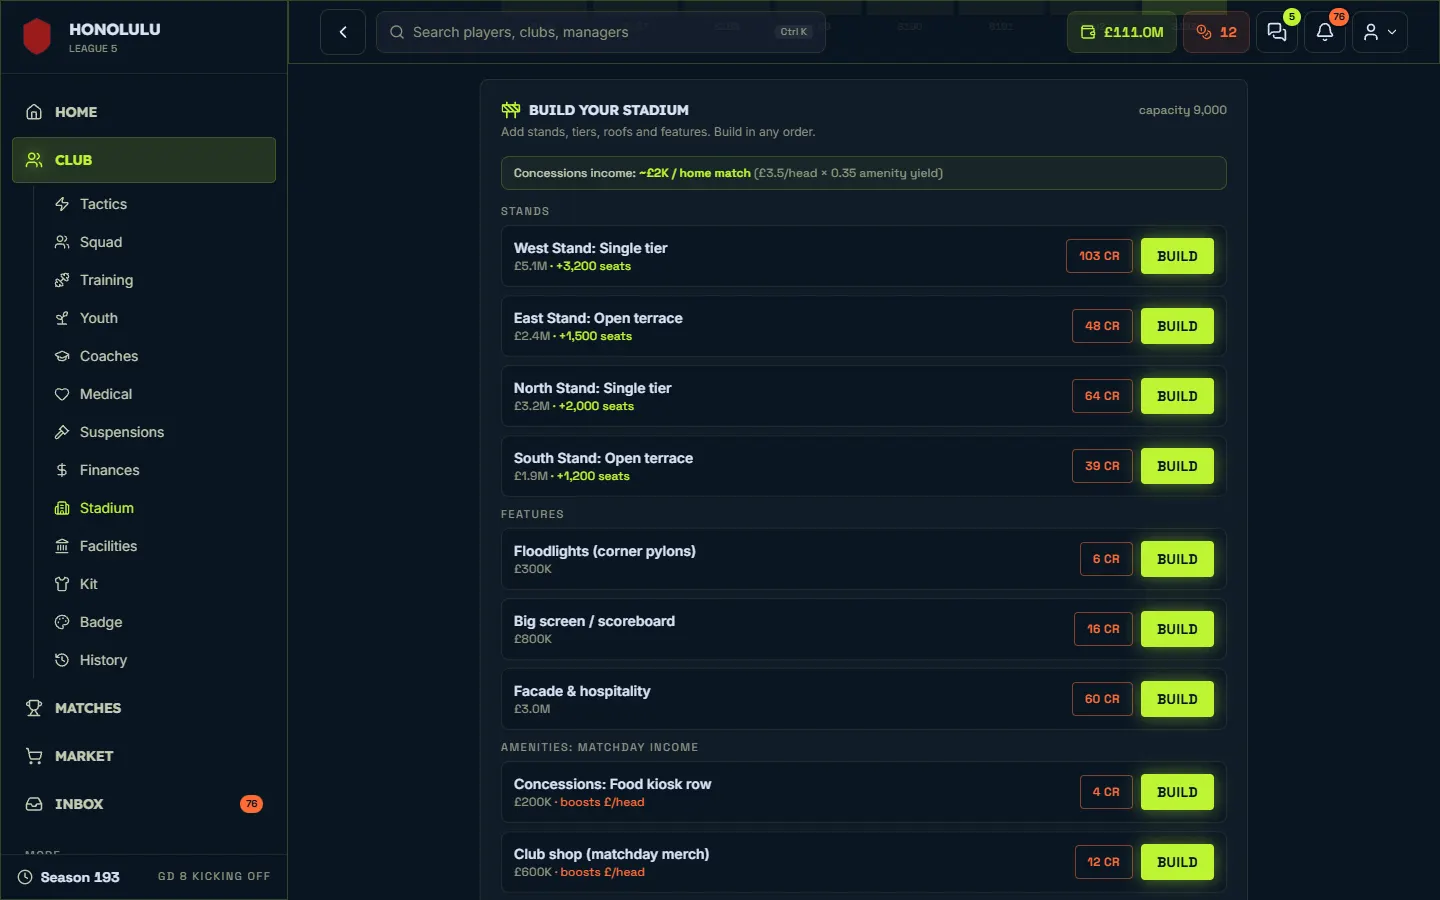Click the back arrow button

click(x=343, y=32)
